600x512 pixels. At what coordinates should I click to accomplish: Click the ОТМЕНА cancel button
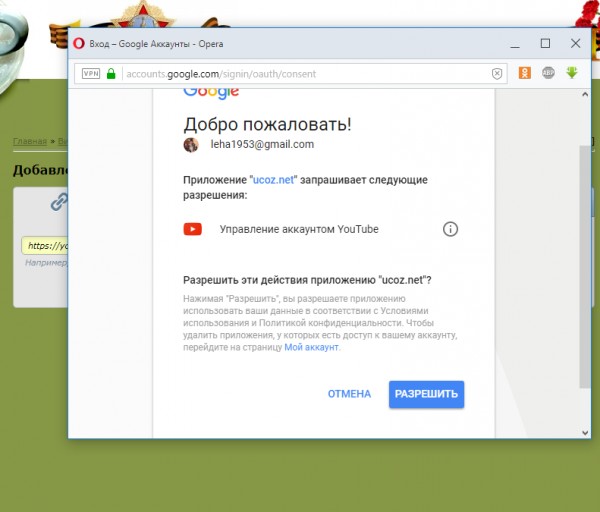[349, 394]
